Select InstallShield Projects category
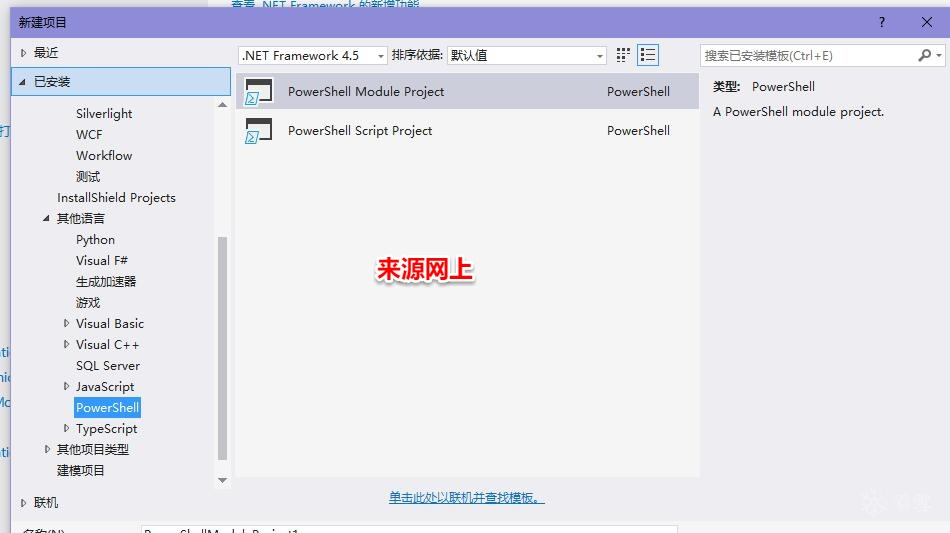950x533 pixels. 116,197
